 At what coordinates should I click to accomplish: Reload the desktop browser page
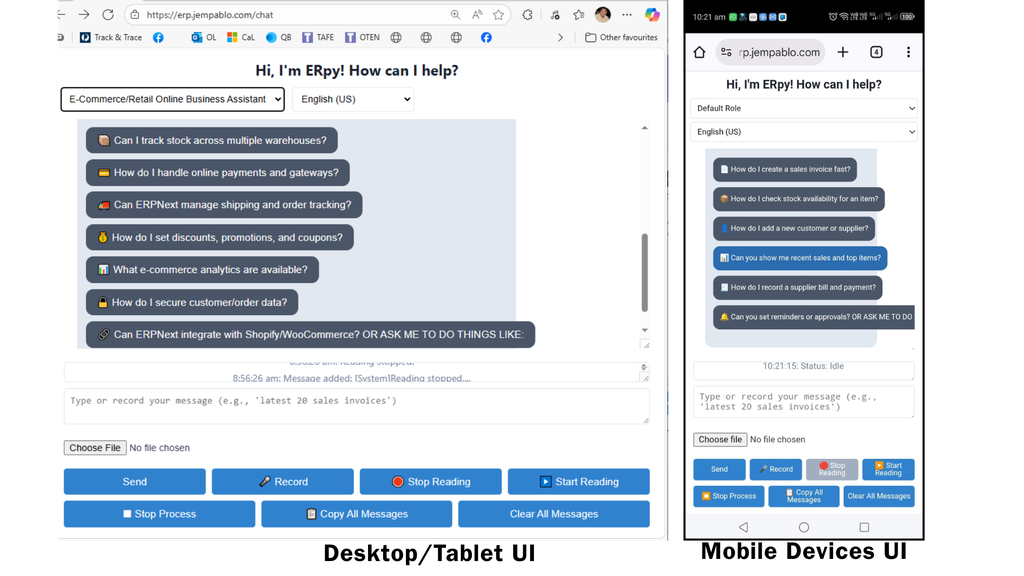pyautogui.click(x=108, y=14)
